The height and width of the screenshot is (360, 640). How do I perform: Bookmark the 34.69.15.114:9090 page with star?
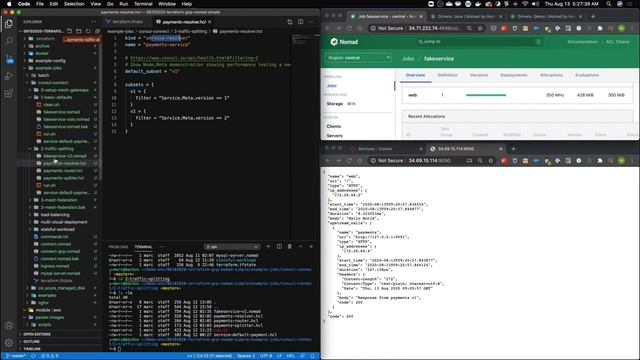click(x=491, y=160)
